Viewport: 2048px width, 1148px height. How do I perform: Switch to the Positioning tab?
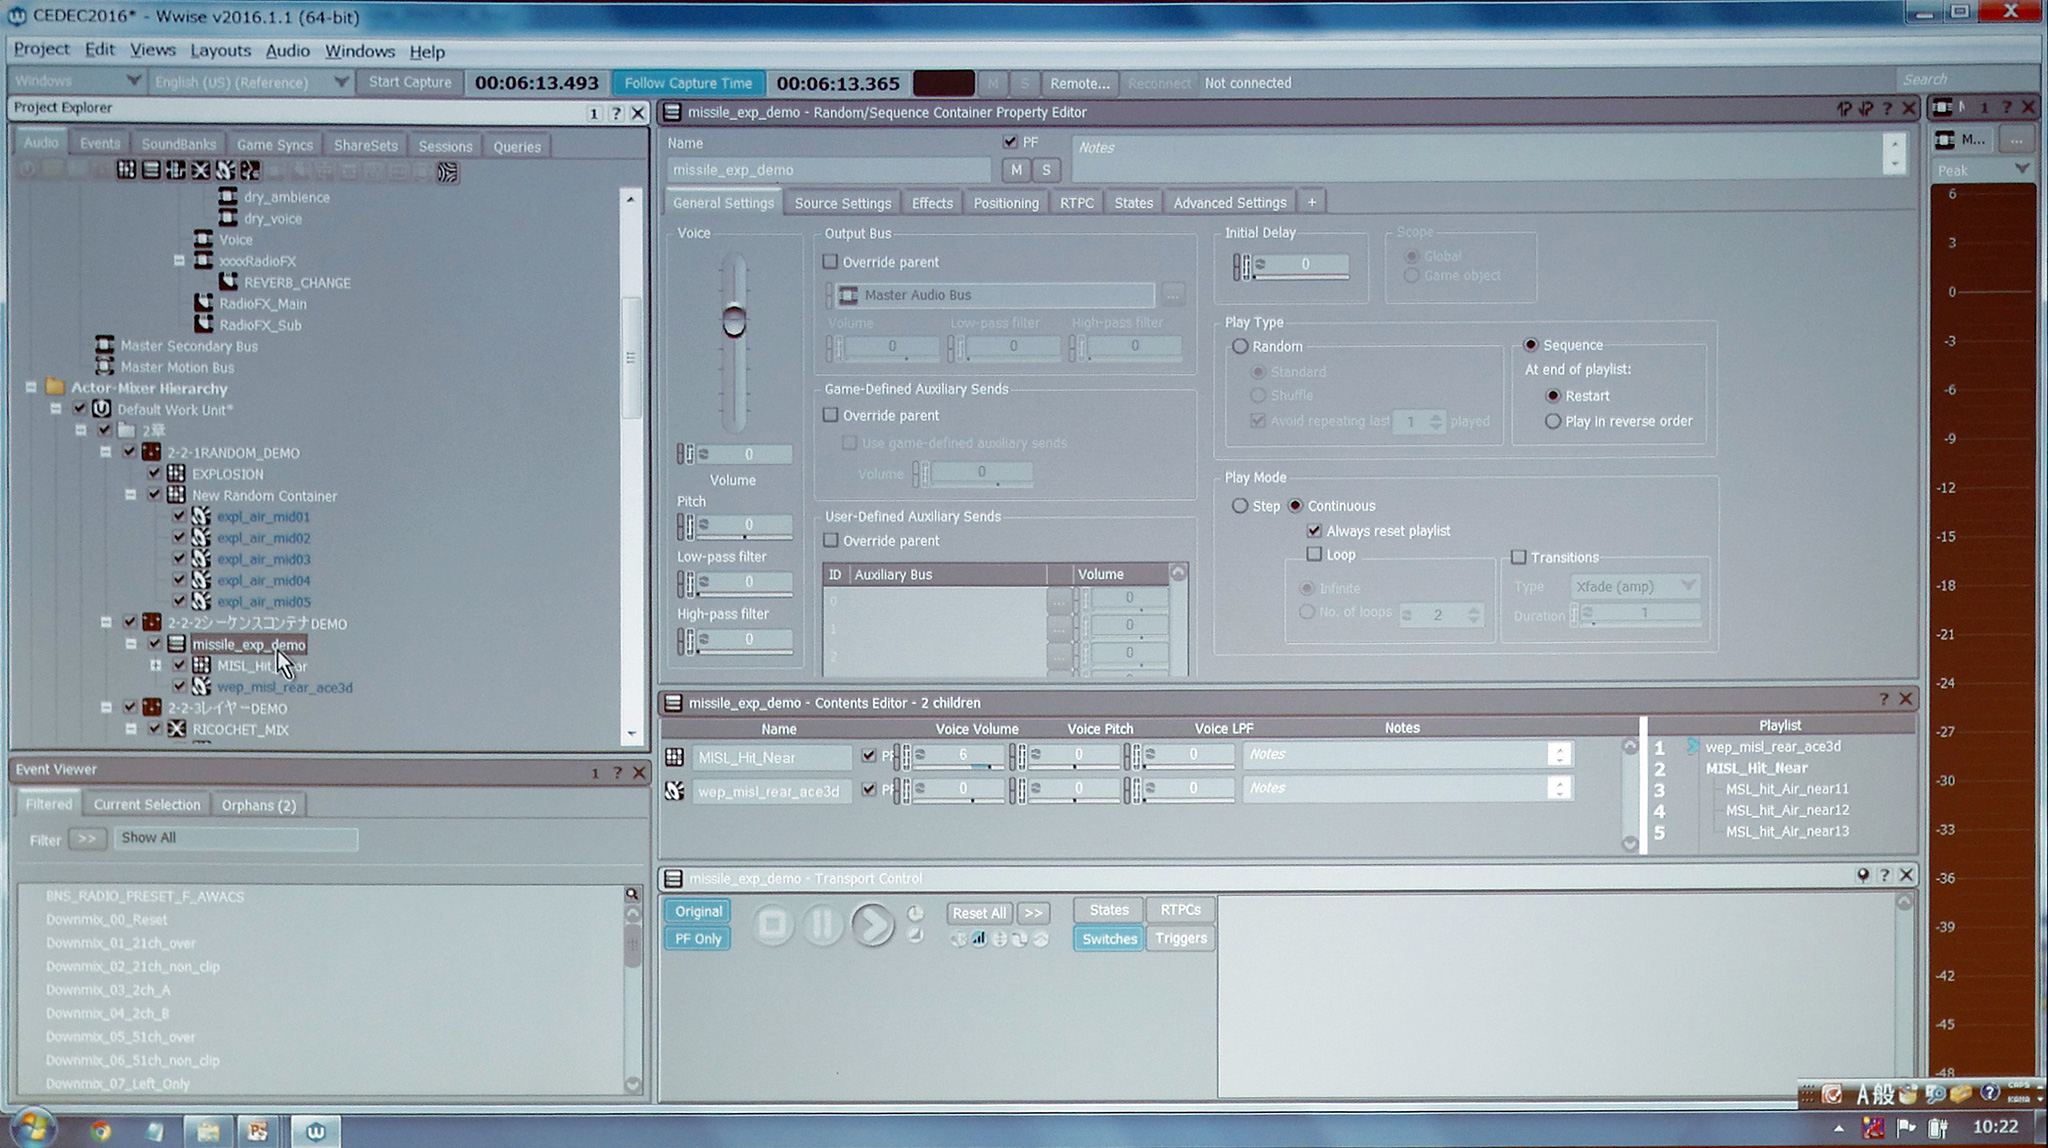click(x=1006, y=203)
